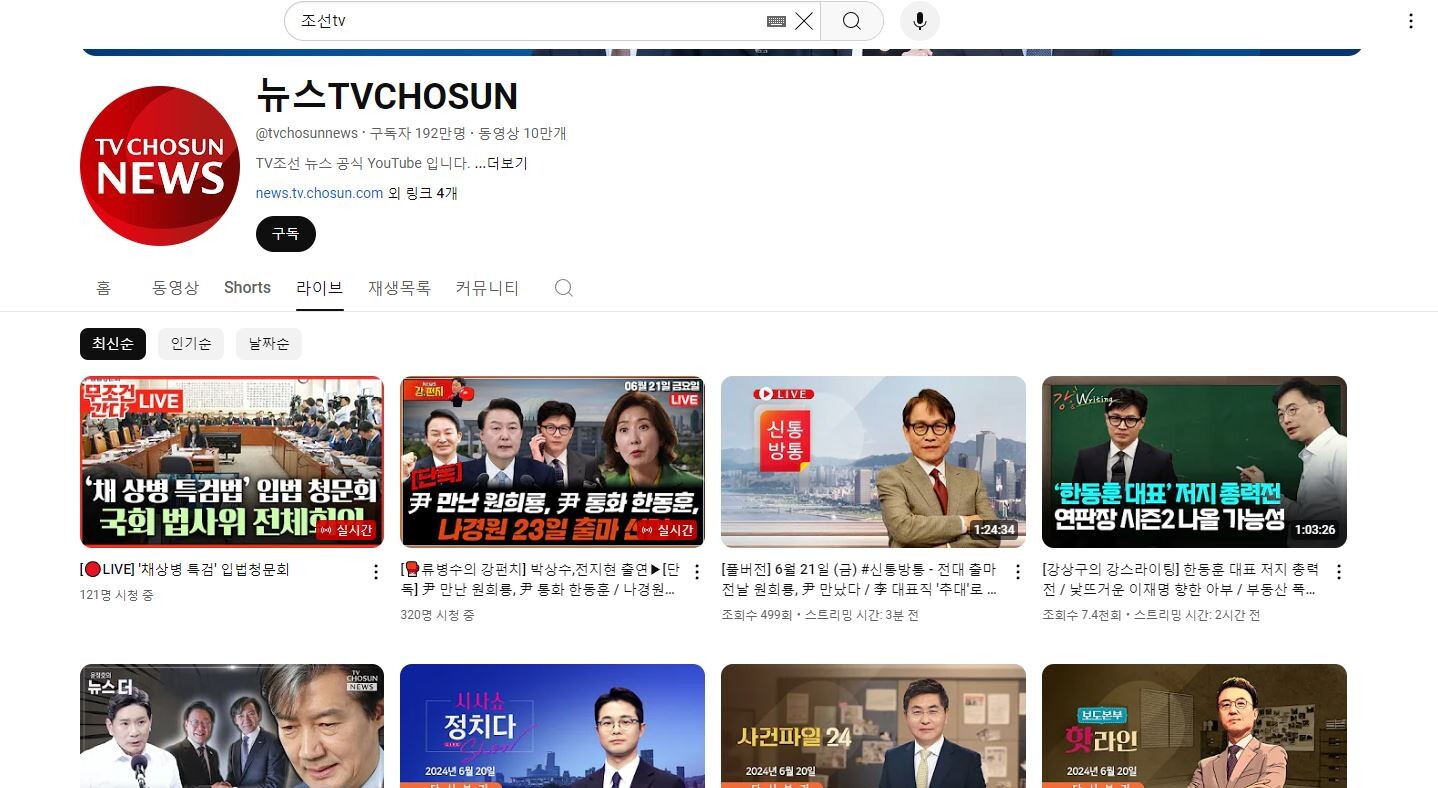Sort videos by 인기순 chip
Screen dimensions: 1438x788
click(x=191, y=344)
